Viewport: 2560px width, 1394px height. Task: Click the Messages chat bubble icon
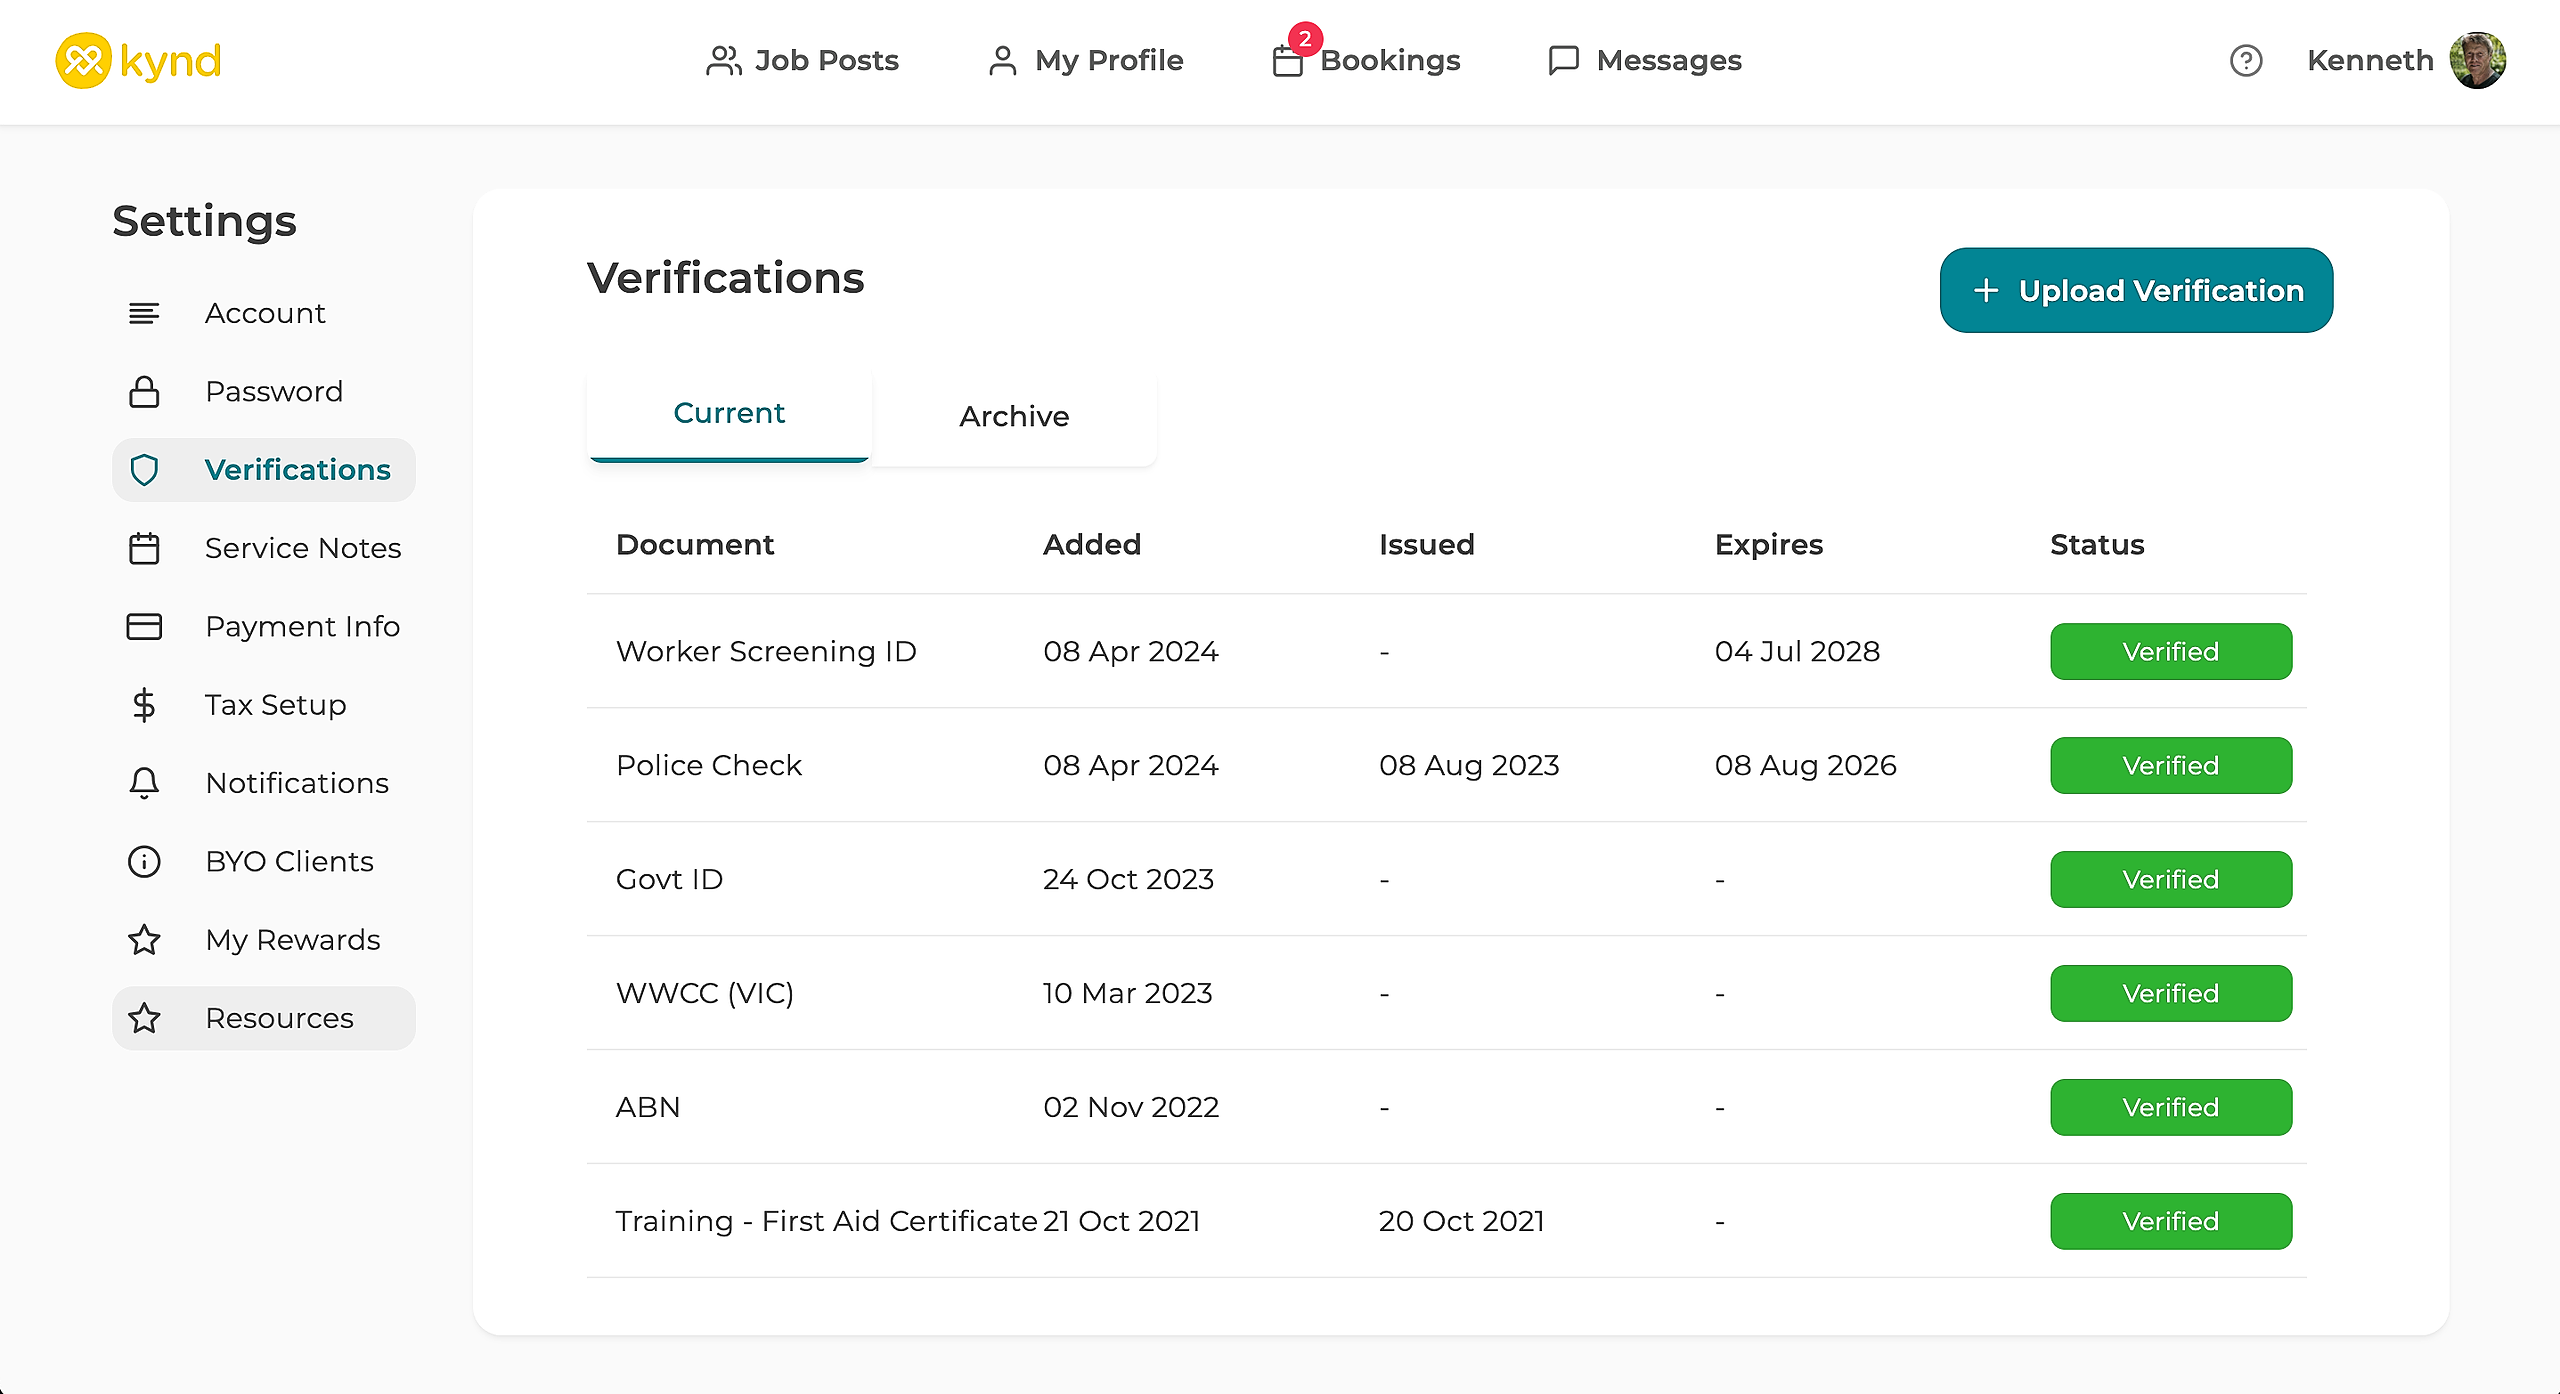tap(1563, 61)
